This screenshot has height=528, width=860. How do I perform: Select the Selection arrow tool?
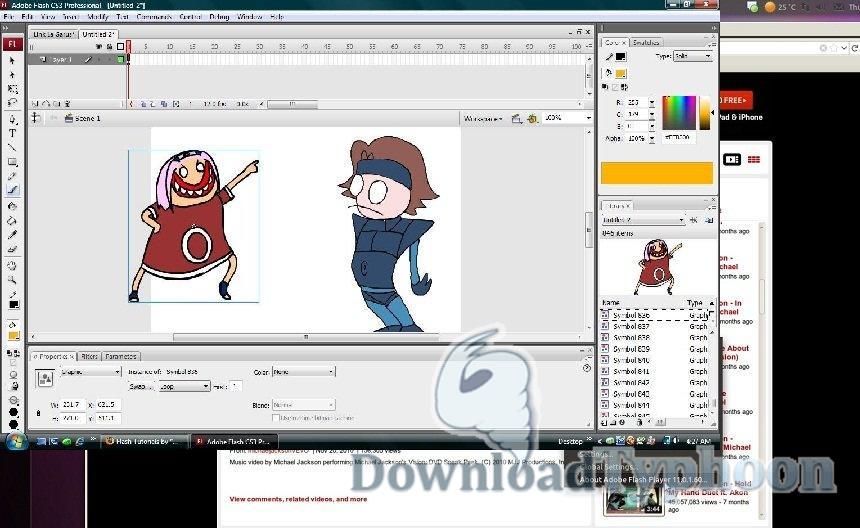(x=13, y=60)
